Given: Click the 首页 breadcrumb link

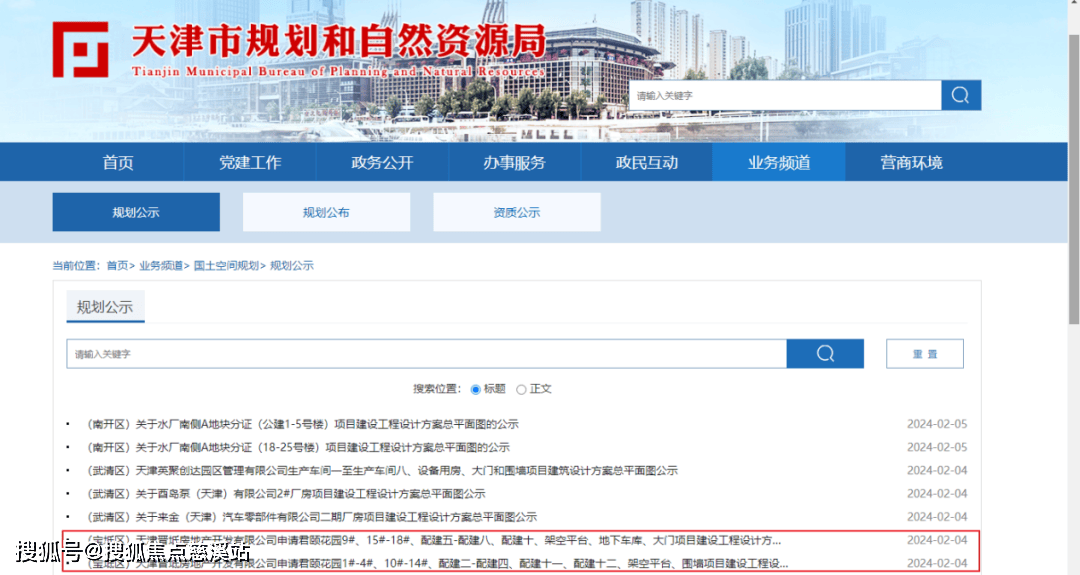Looking at the screenshot, I should pos(118,265).
